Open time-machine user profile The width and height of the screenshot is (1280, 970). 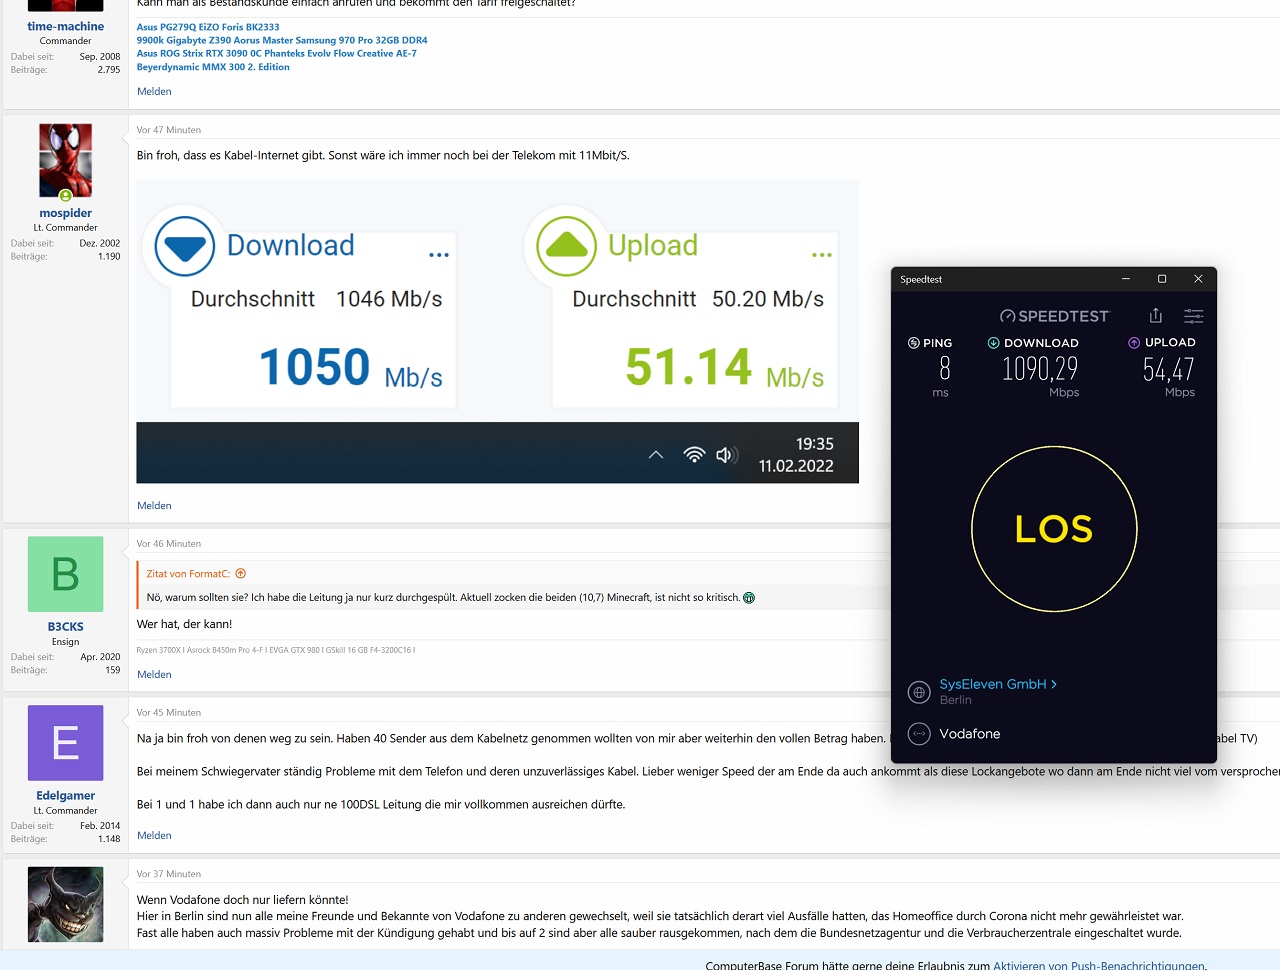click(x=65, y=26)
